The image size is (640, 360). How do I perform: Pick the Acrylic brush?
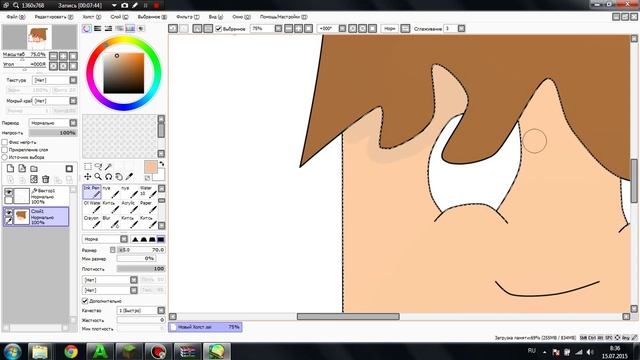point(129,207)
